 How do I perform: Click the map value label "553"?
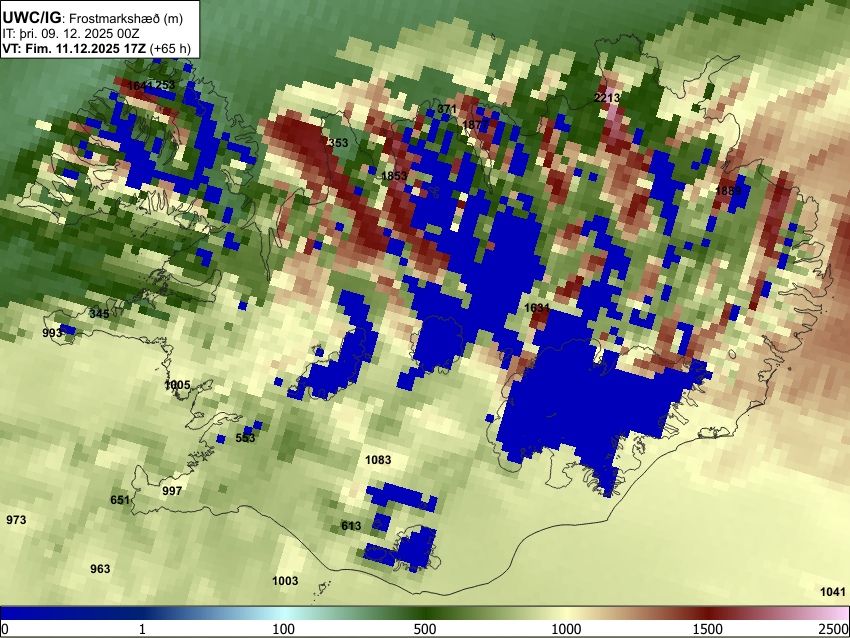tap(245, 438)
